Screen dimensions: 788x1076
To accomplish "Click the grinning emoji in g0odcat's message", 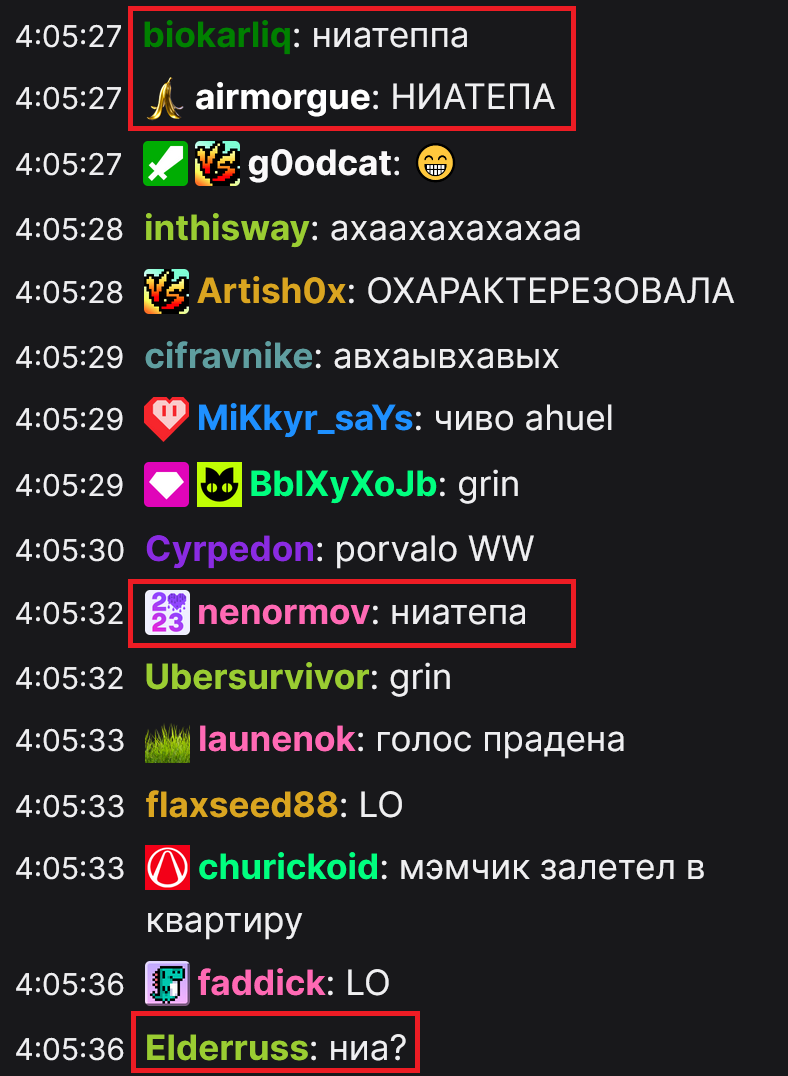I will pyautogui.click(x=436, y=164).
